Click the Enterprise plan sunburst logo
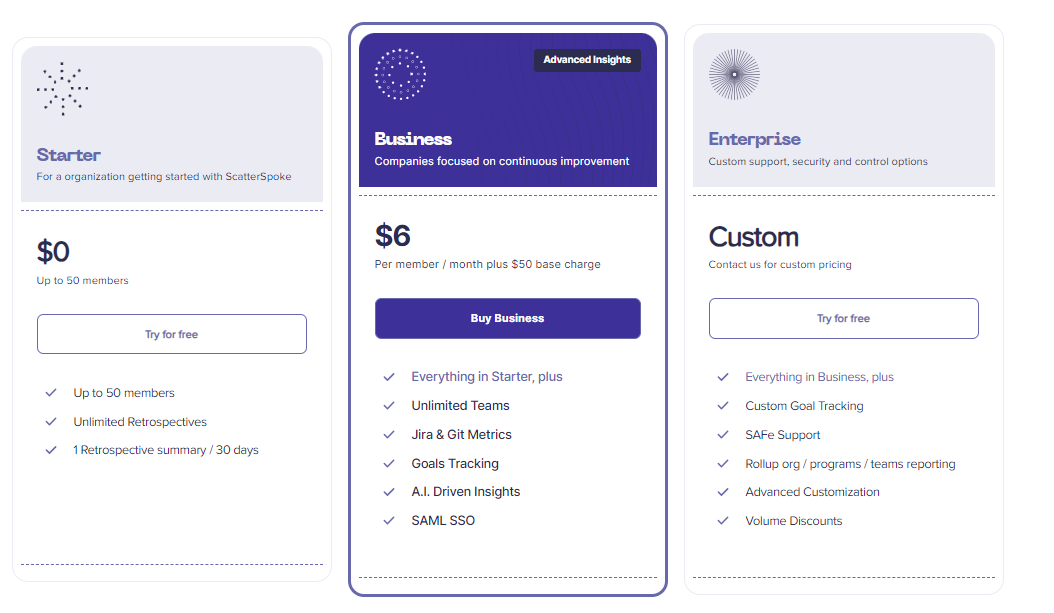Viewport: 1054px width, 613px height. (734, 74)
